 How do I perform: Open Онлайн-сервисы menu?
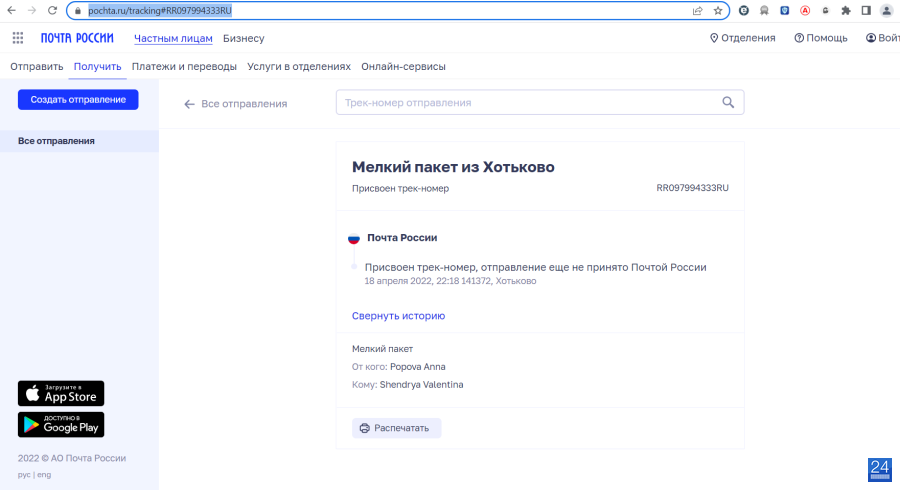pyautogui.click(x=404, y=67)
